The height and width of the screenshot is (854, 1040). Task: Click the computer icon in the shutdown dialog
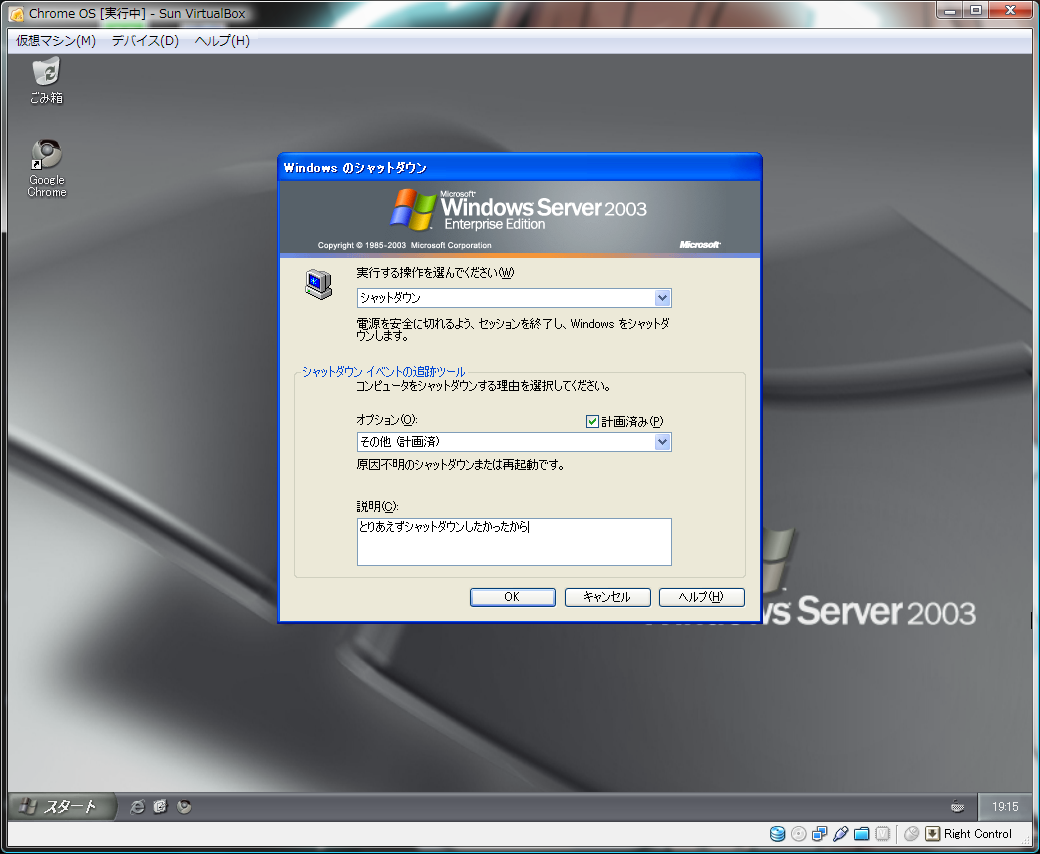pos(318,284)
